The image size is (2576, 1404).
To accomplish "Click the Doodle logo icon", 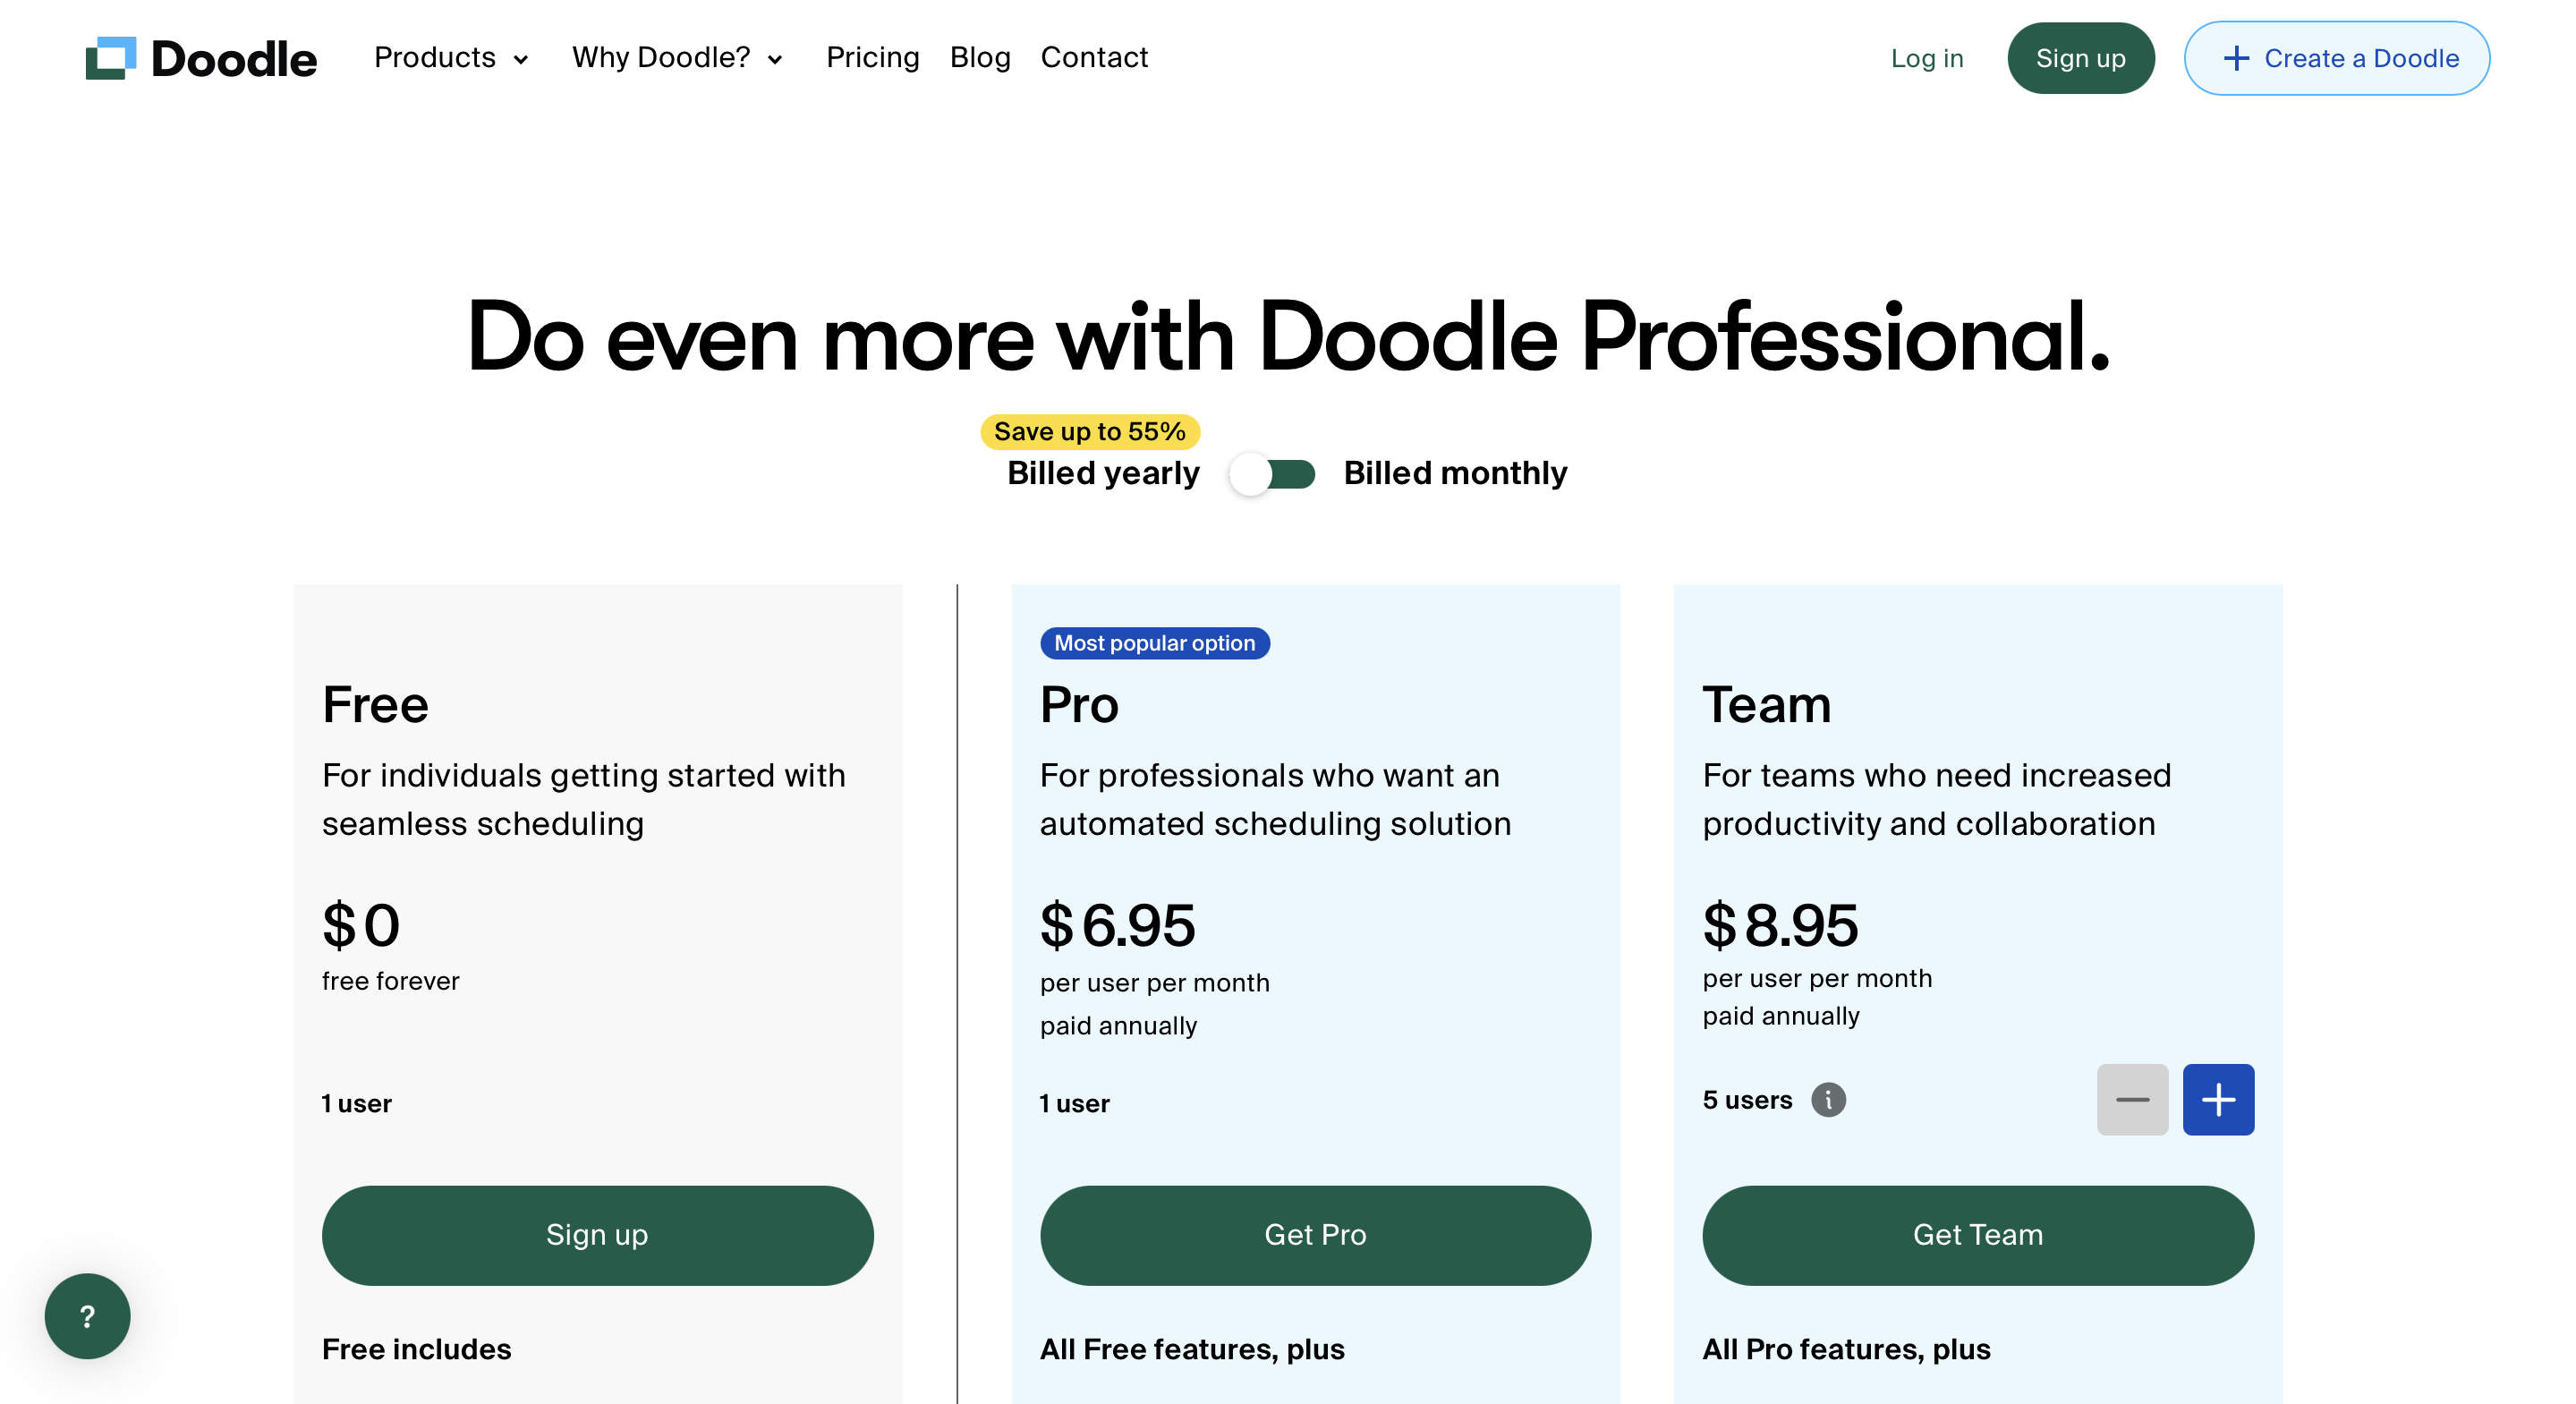I will pyautogui.click(x=110, y=58).
